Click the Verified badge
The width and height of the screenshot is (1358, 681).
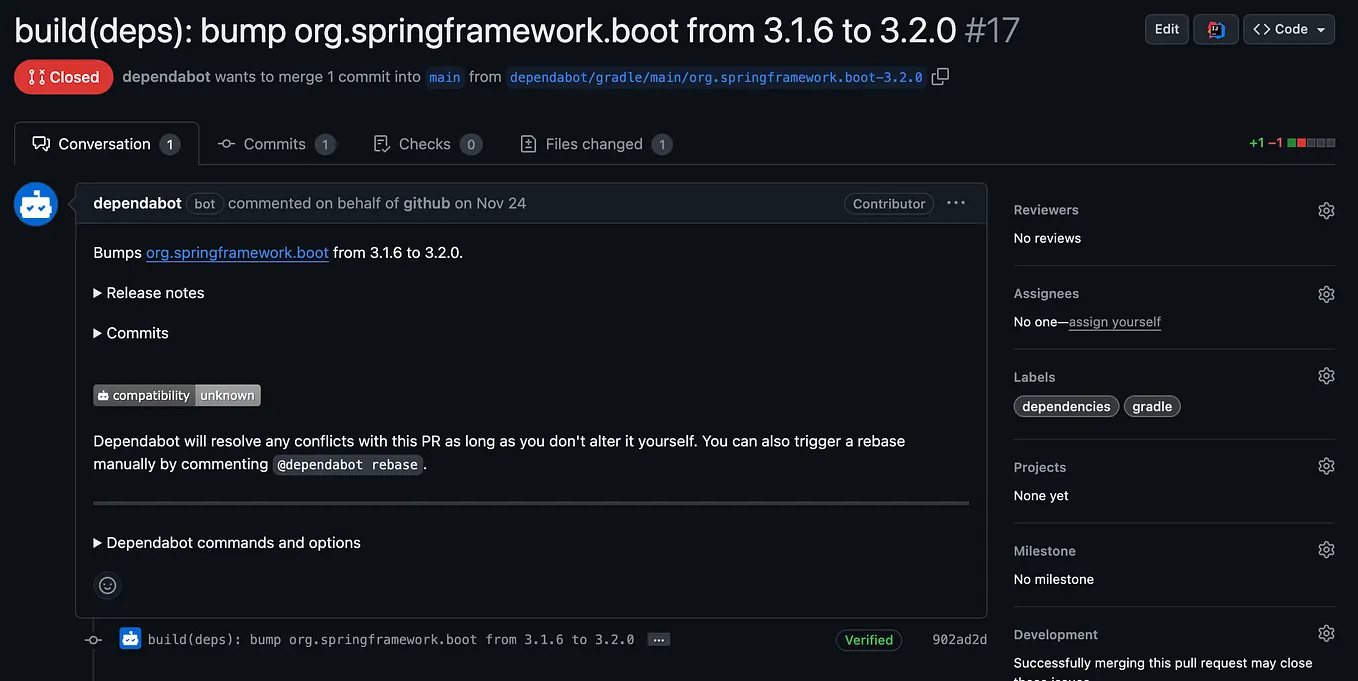point(868,639)
